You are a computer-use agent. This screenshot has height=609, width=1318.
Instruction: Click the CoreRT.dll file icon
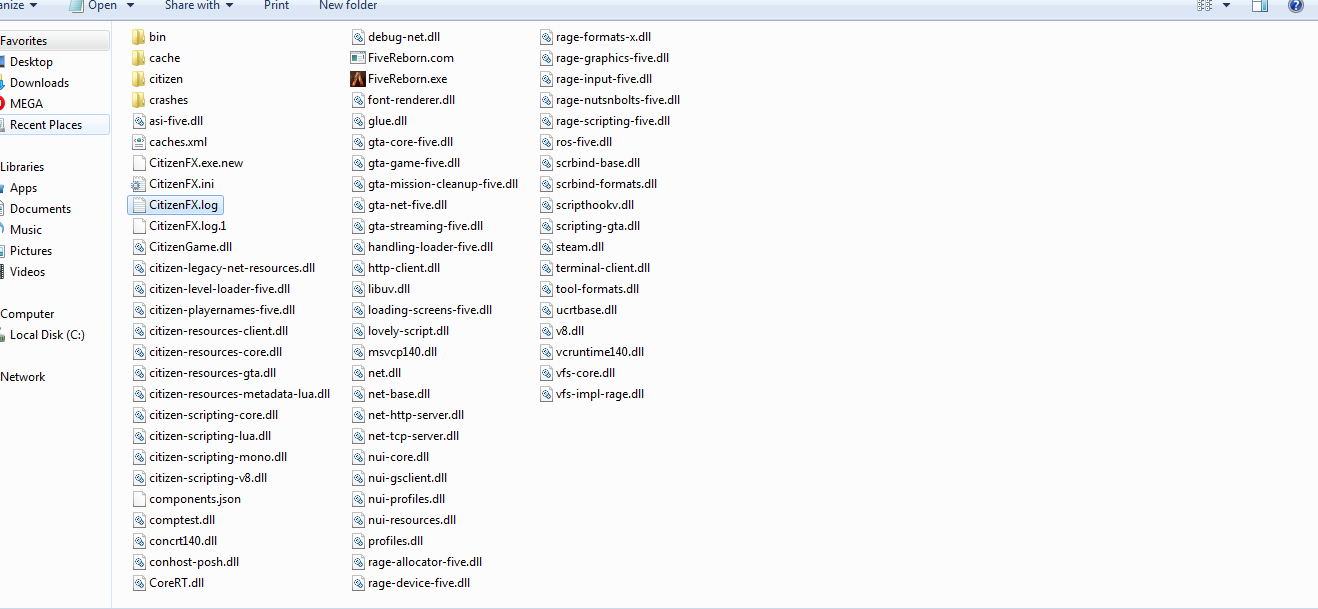click(138, 583)
